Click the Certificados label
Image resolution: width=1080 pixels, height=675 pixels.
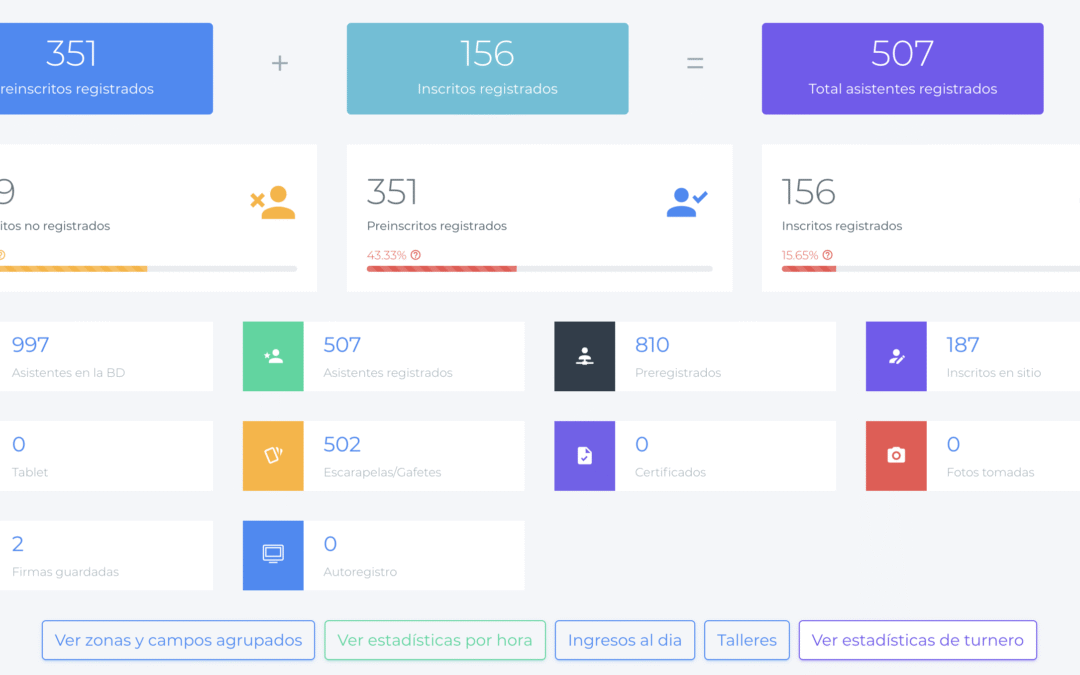670,472
